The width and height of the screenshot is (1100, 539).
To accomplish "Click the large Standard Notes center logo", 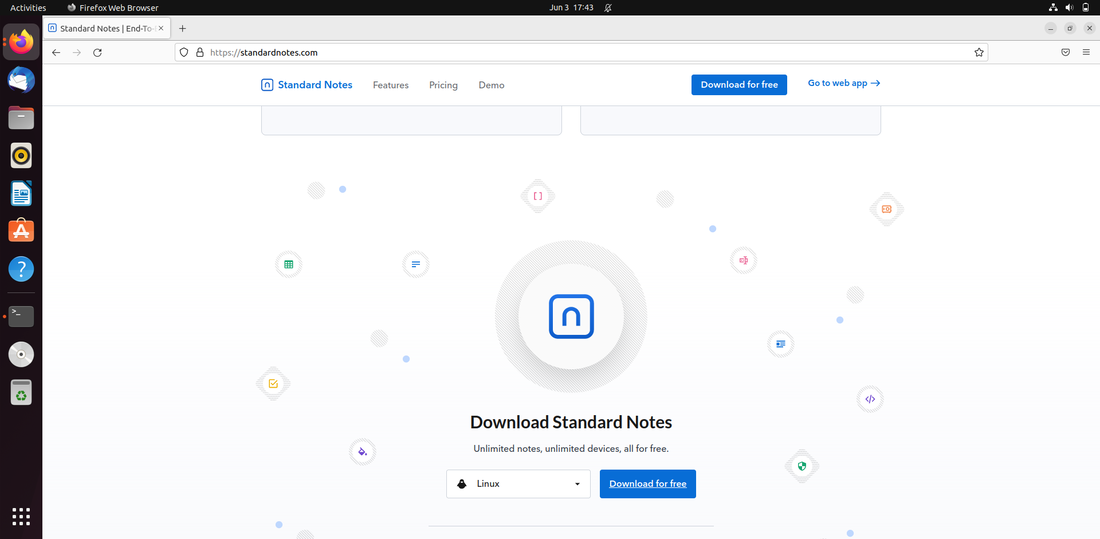I will coord(571,317).
